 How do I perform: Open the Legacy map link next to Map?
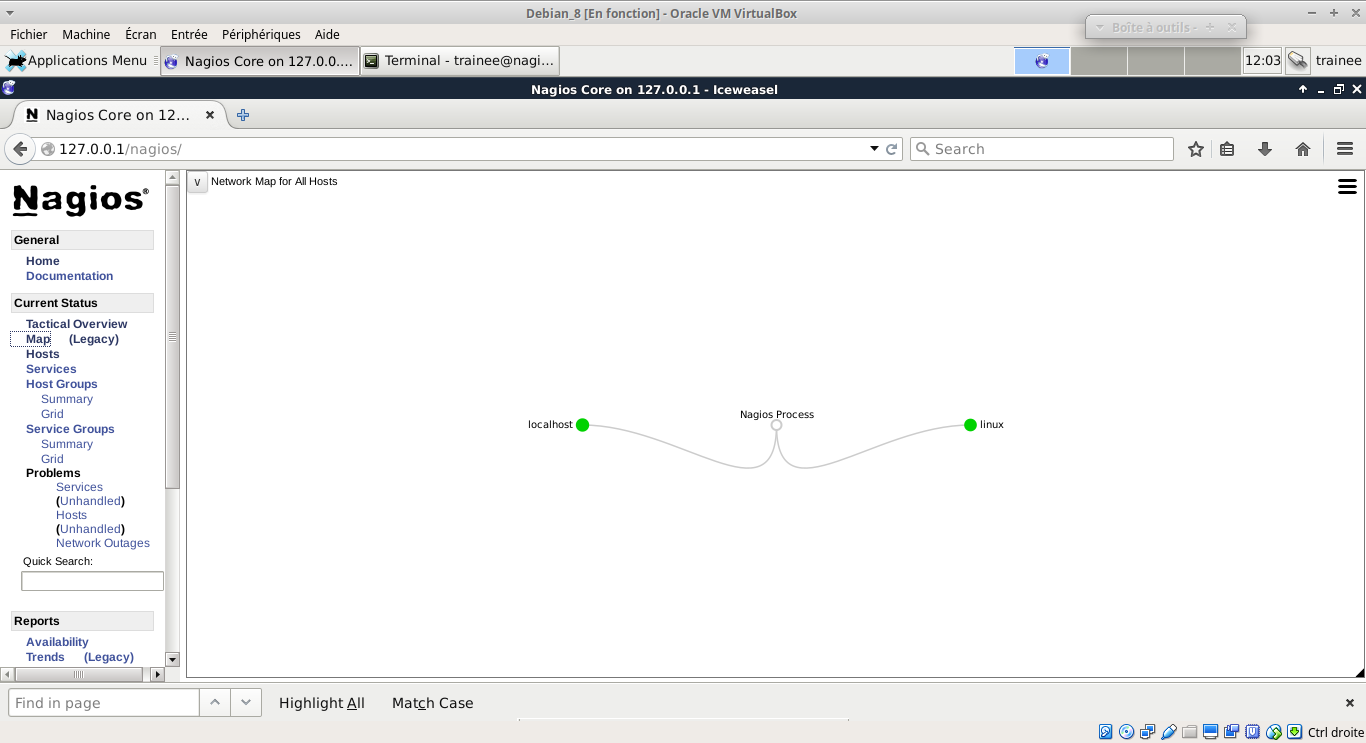coord(94,339)
